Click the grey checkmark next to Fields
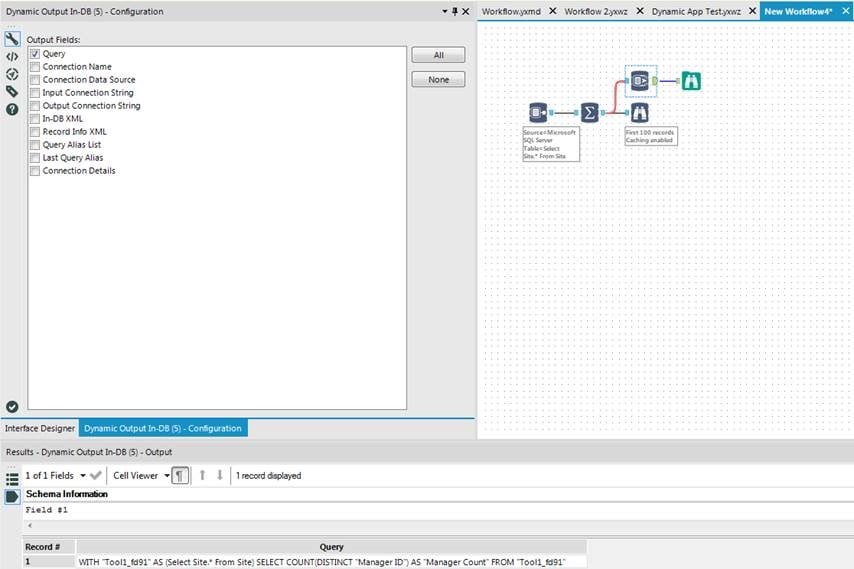The image size is (854, 569). [x=96, y=475]
